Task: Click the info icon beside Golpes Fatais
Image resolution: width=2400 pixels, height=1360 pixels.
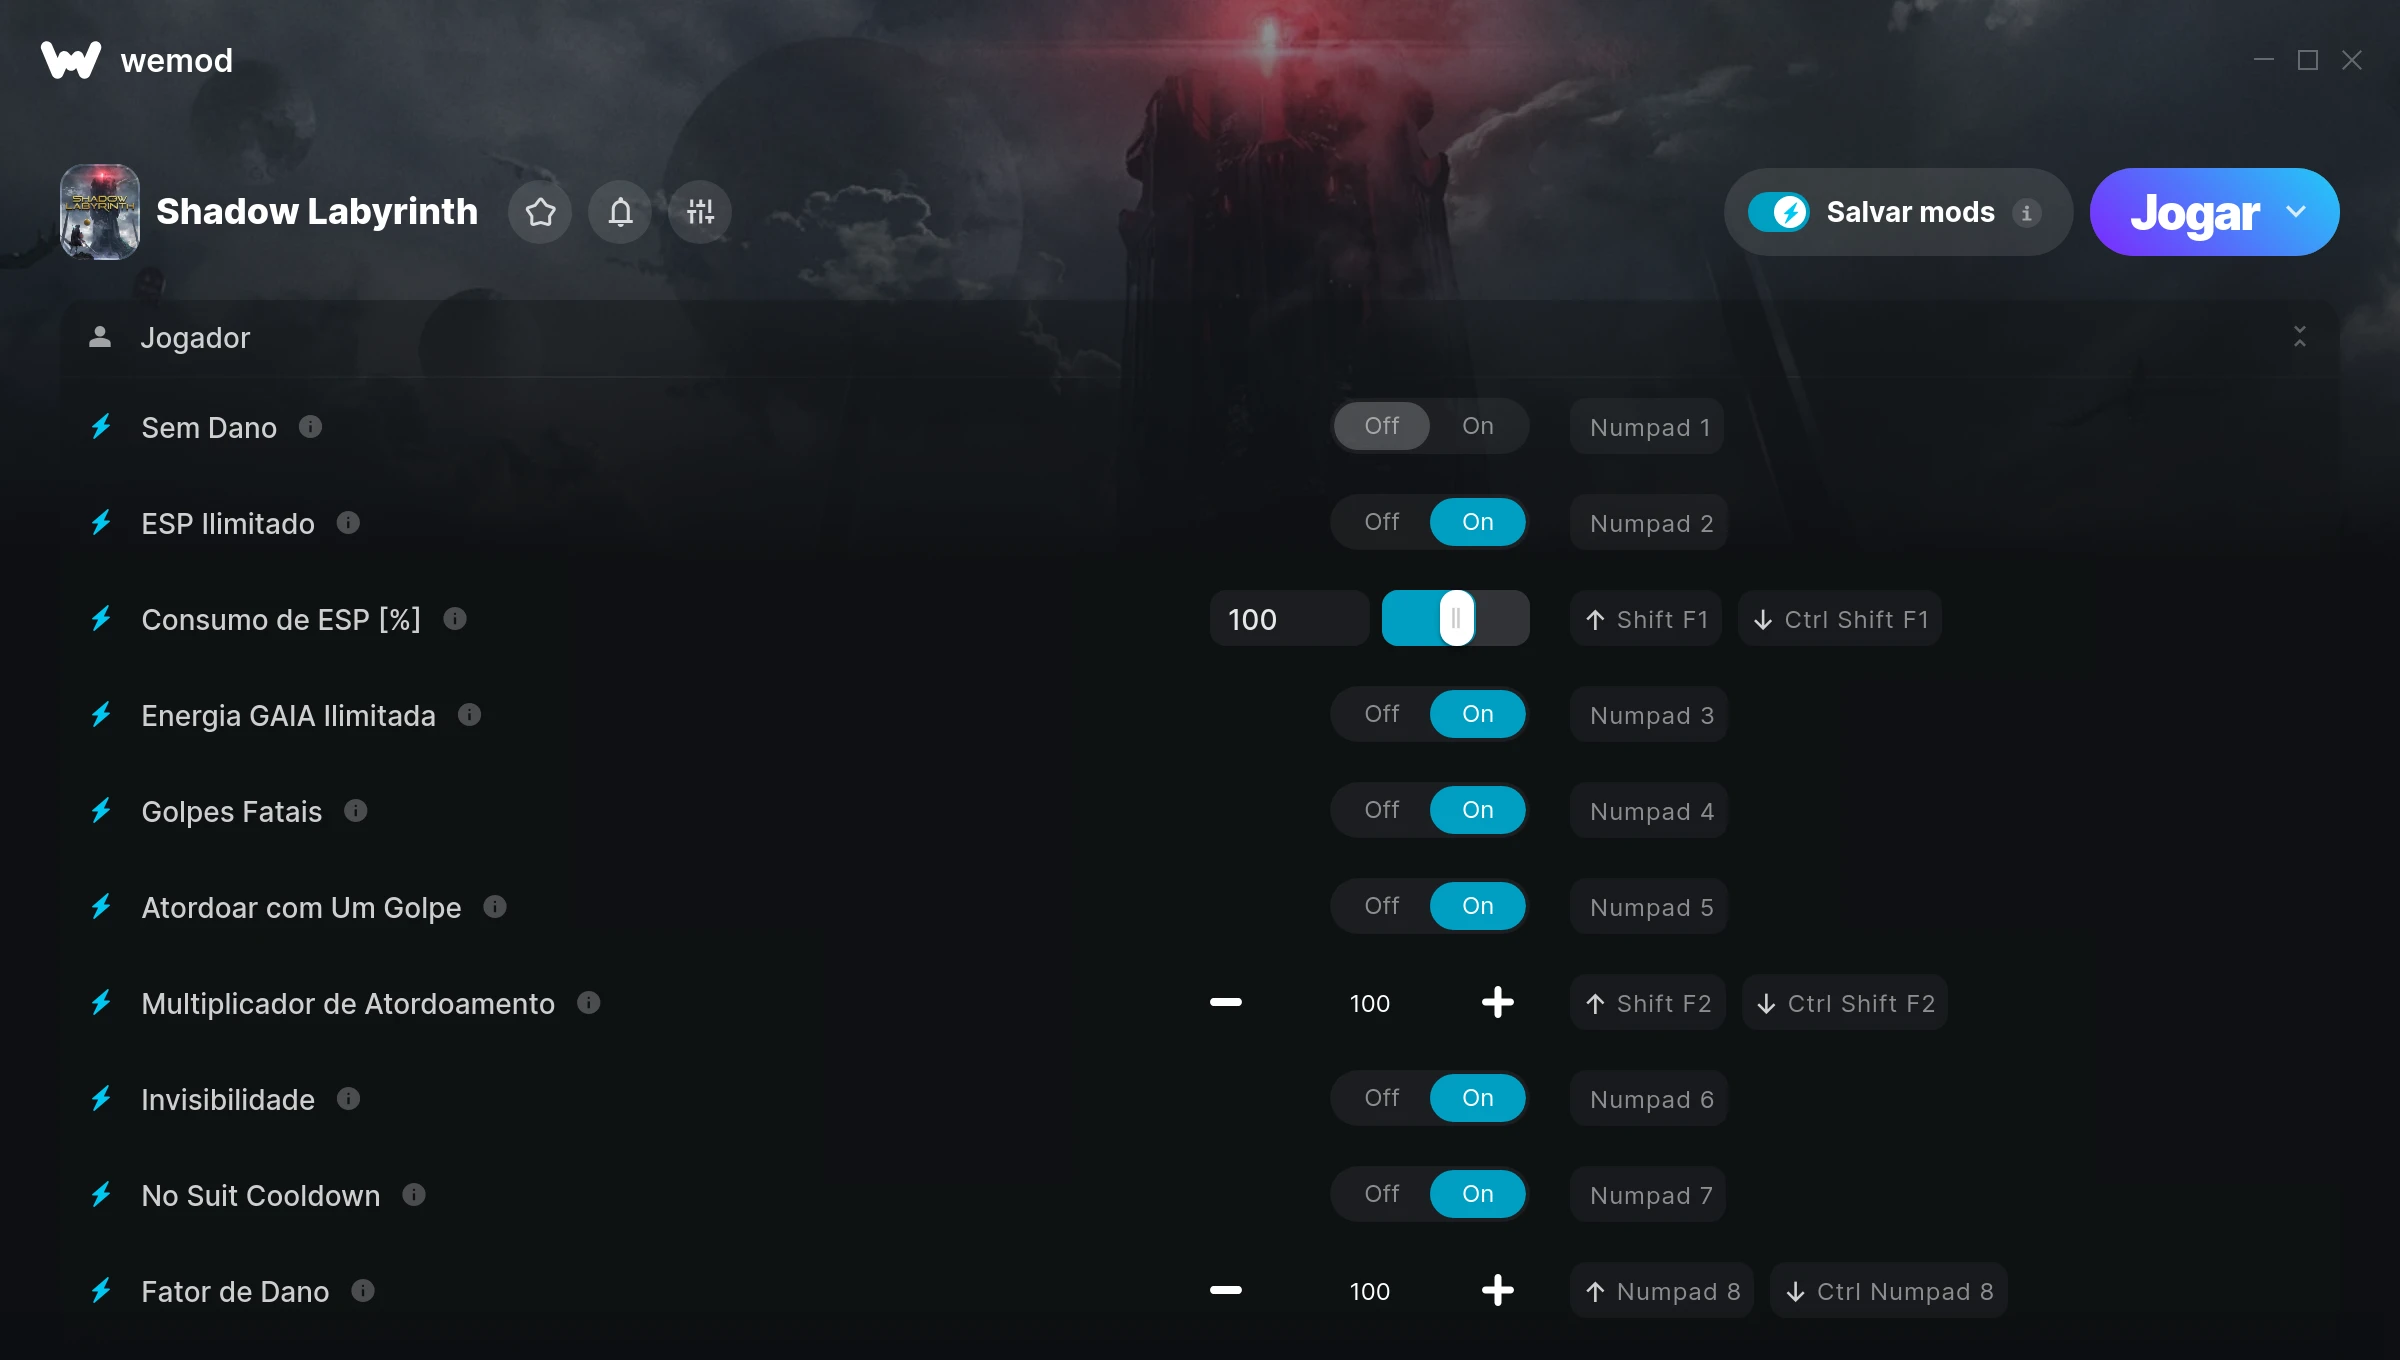Action: (356, 811)
